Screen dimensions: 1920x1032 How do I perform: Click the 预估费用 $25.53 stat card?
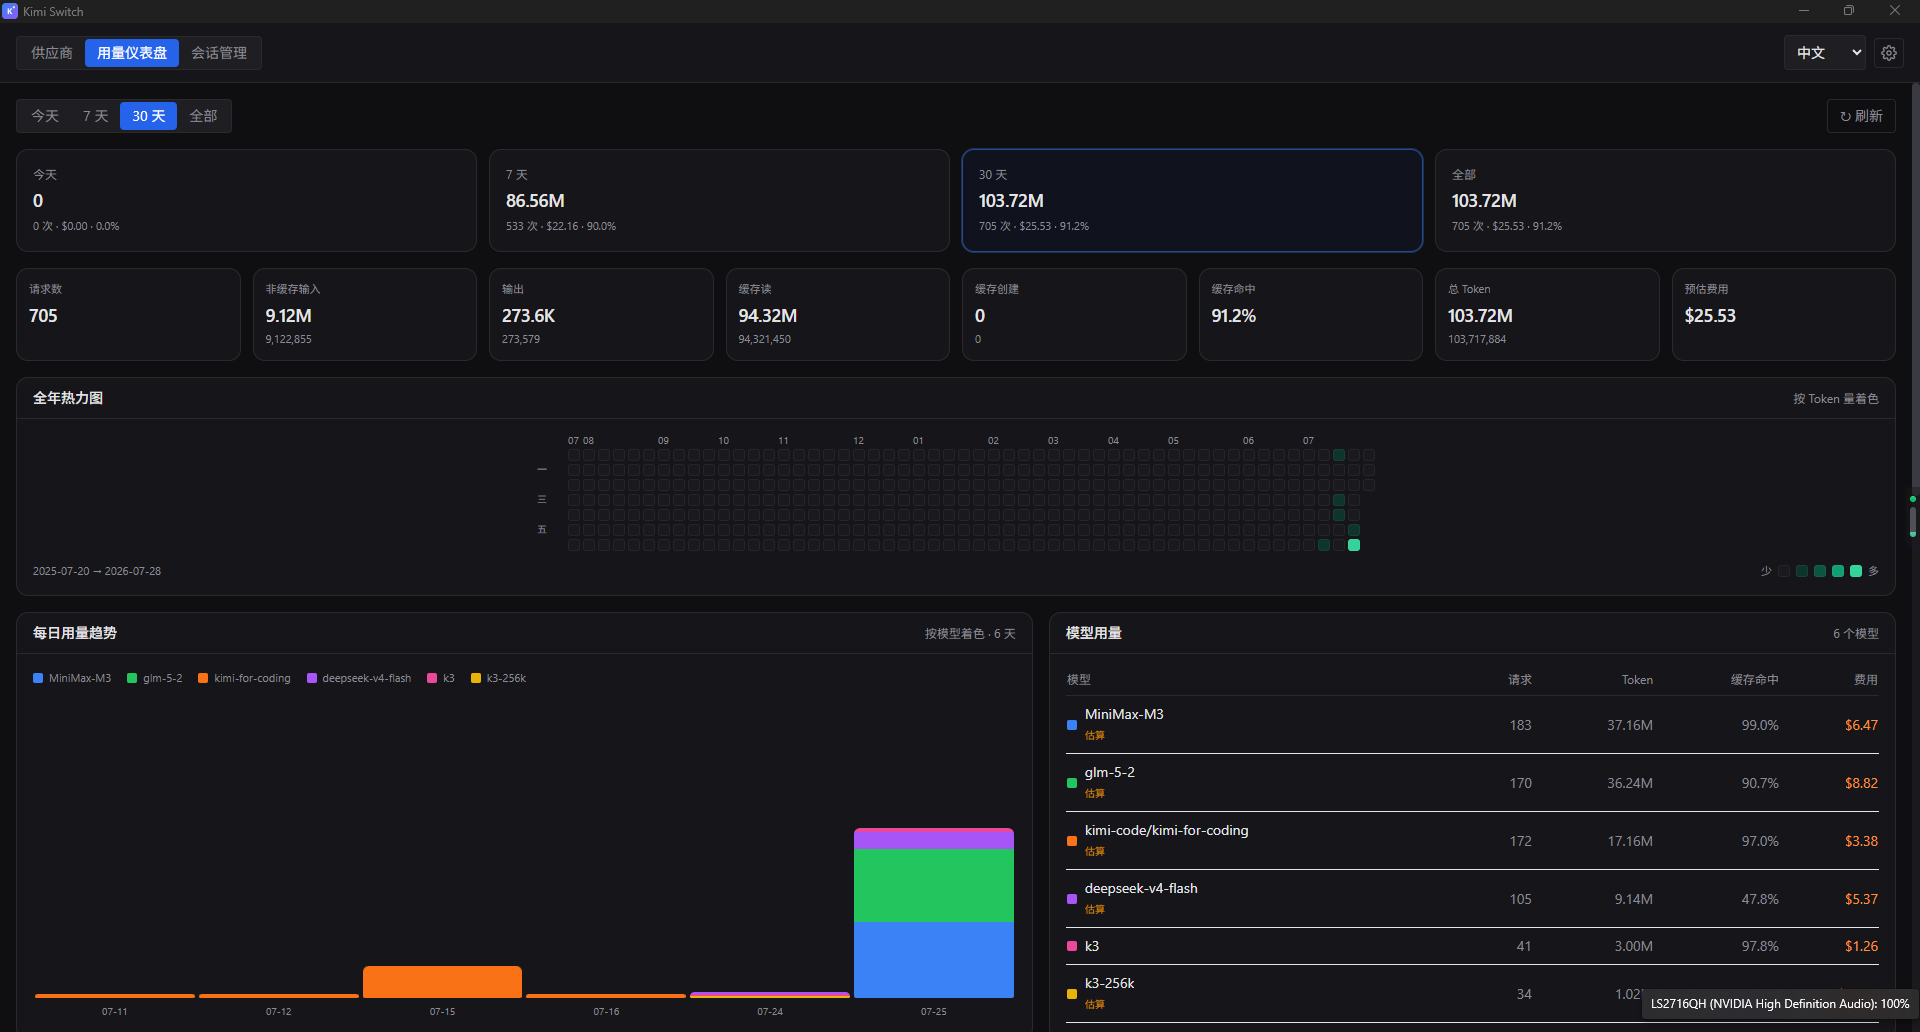pos(1784,314)
